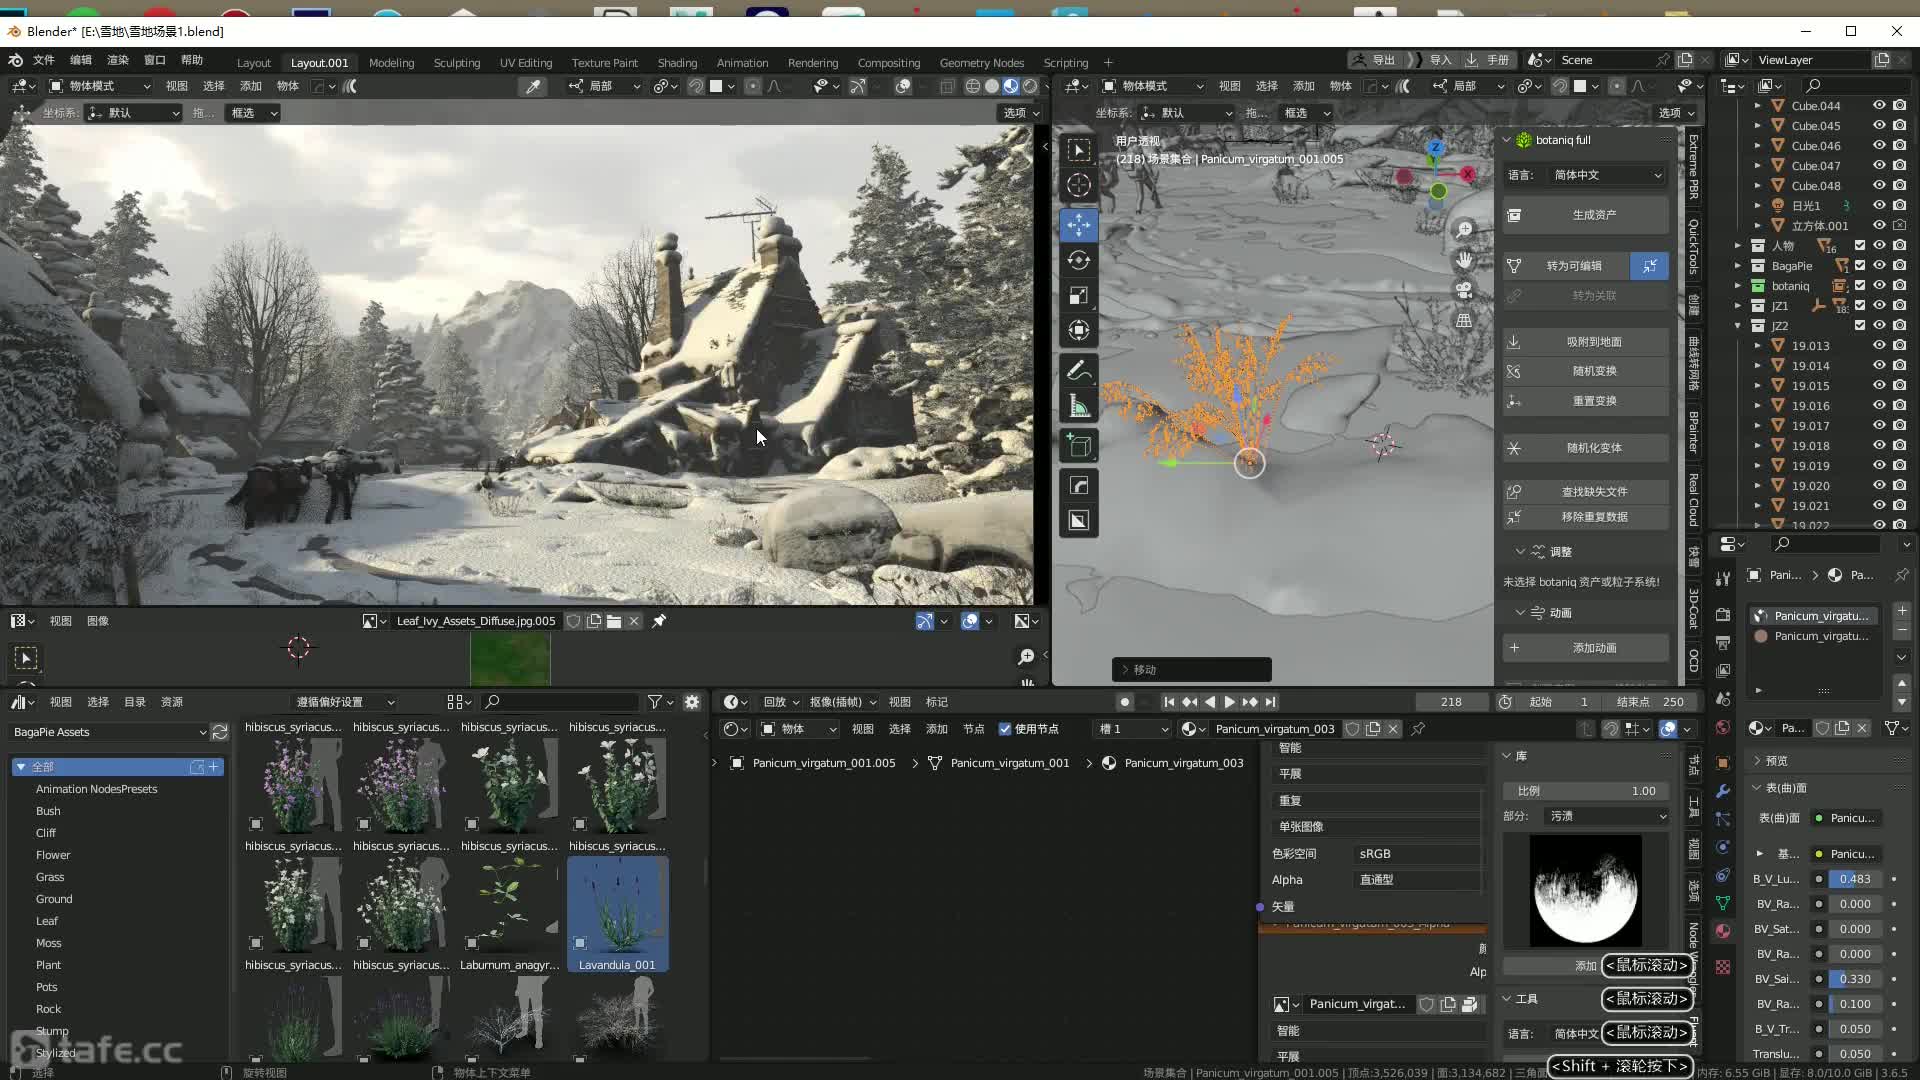Select the Lavandula_001 asset thumbnail
Image resolution: width=1920 pixels, height=1080 pixels.
617,914
